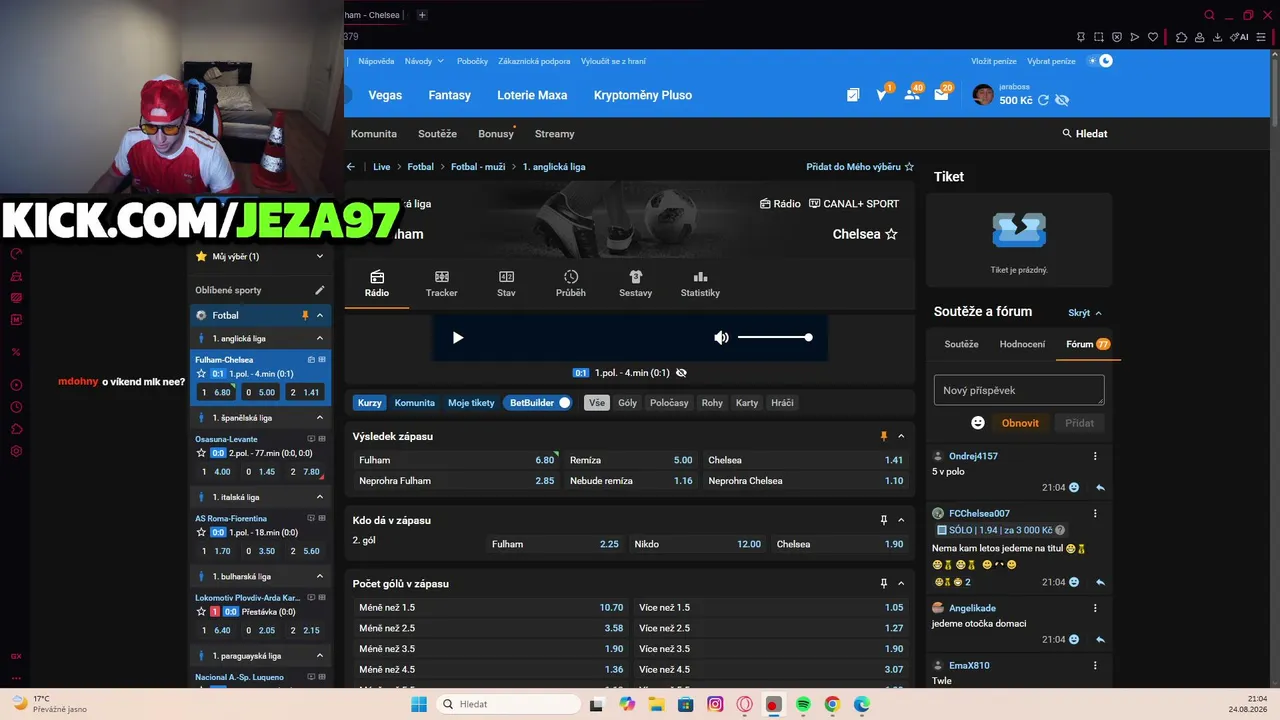
Task: Open the Hodnocení tab in forum panel
Action: click(x=1022, y=344)
